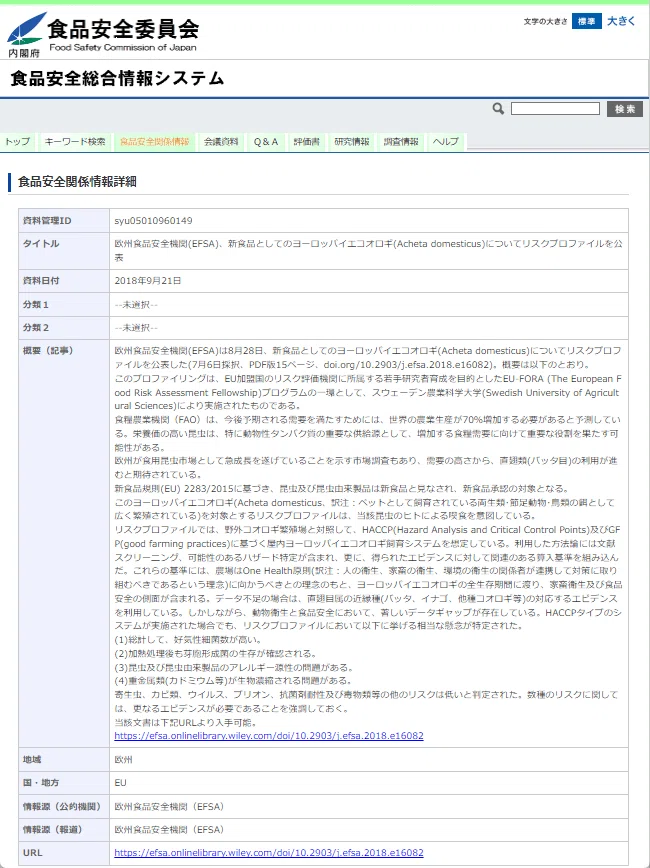Click the 資料日付 label cell
The width and height of the screenshot is (650, 868).
64,281
